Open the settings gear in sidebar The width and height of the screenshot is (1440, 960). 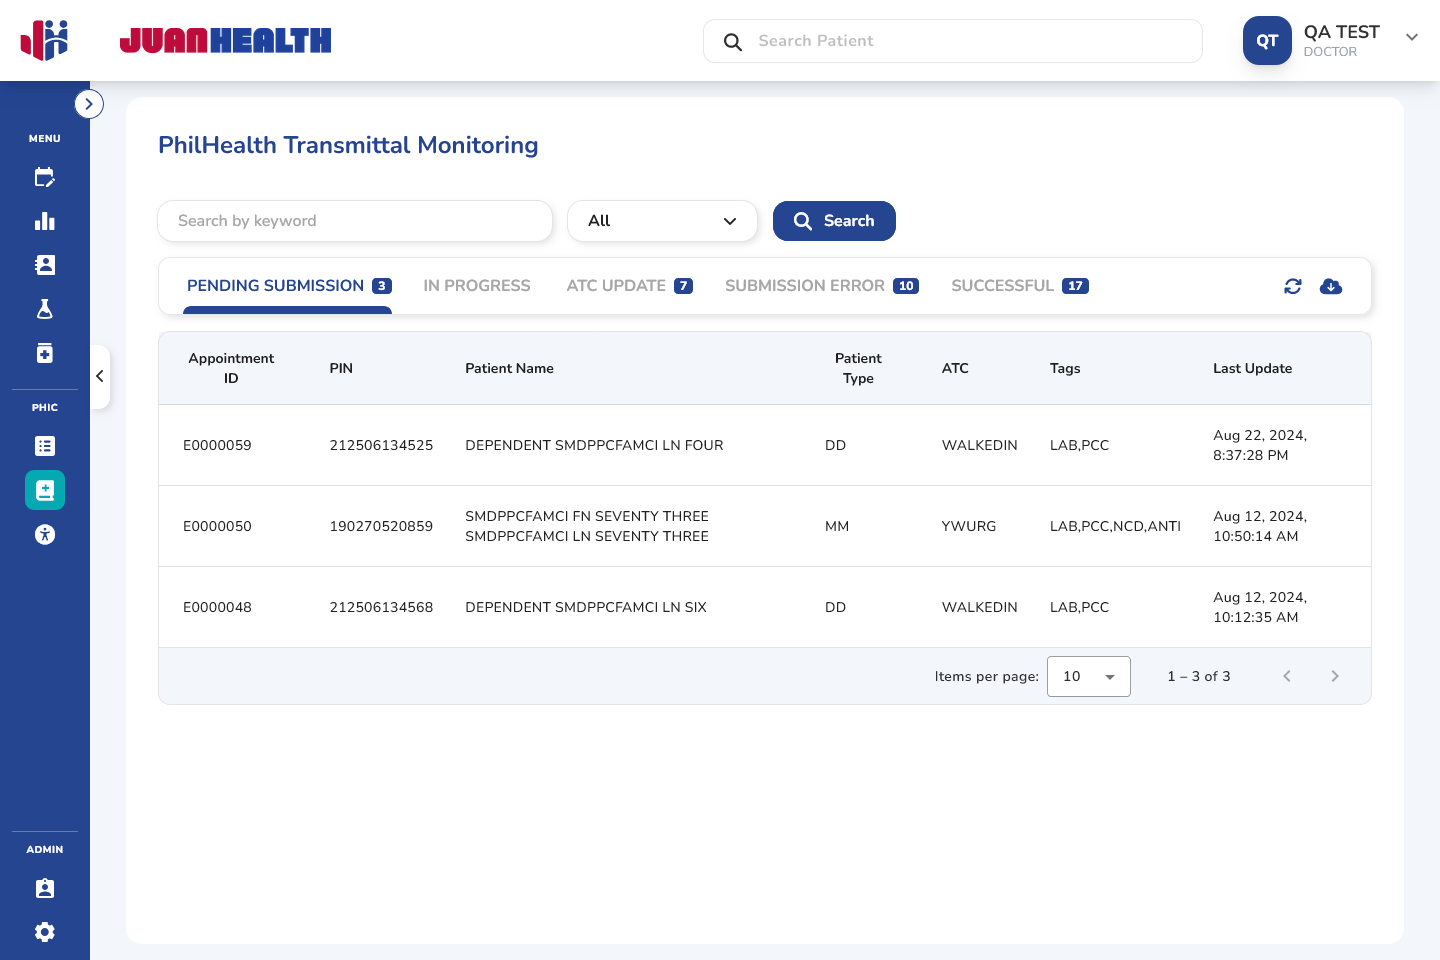pos(45,932)
